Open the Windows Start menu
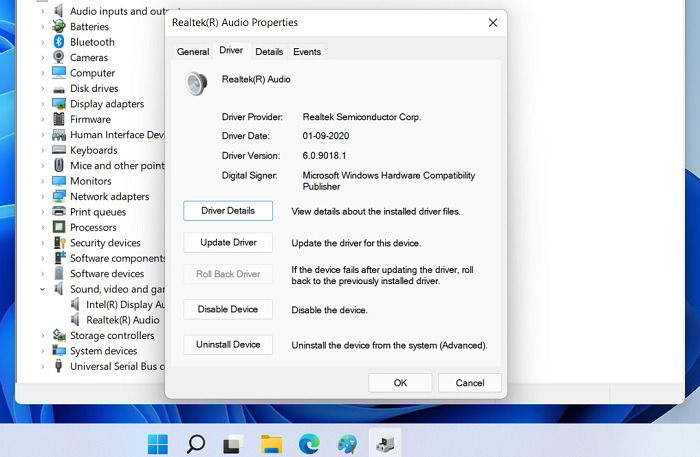Image resolution: width=700 pixels, height=457 pixels. [x=158, y=444]
